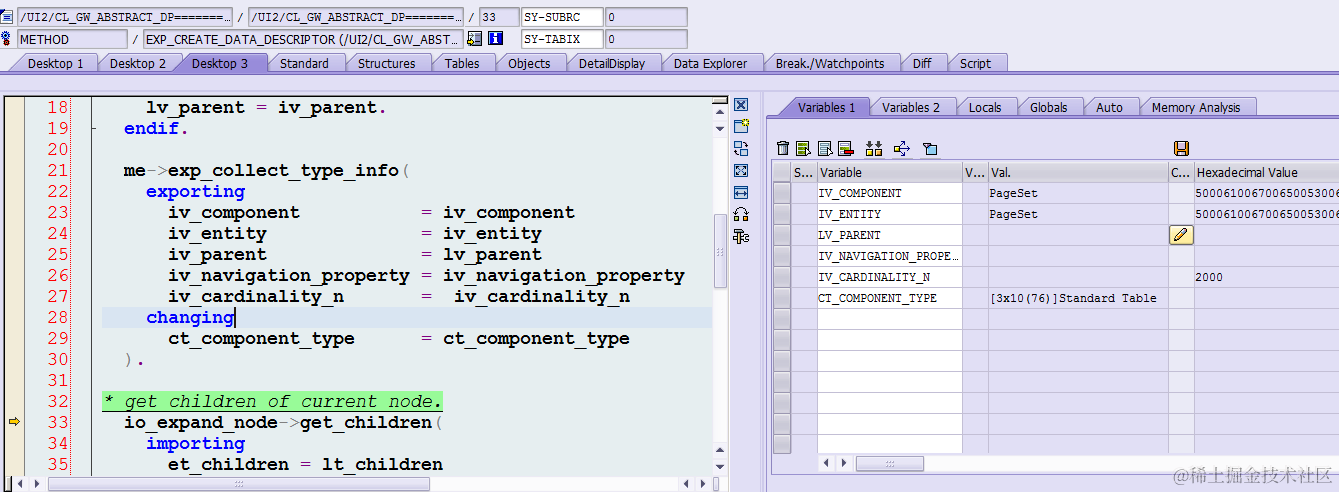Open the Tables tab
Image resolution: width=1339 pixels, height=492 pixels.
[462, 63]
